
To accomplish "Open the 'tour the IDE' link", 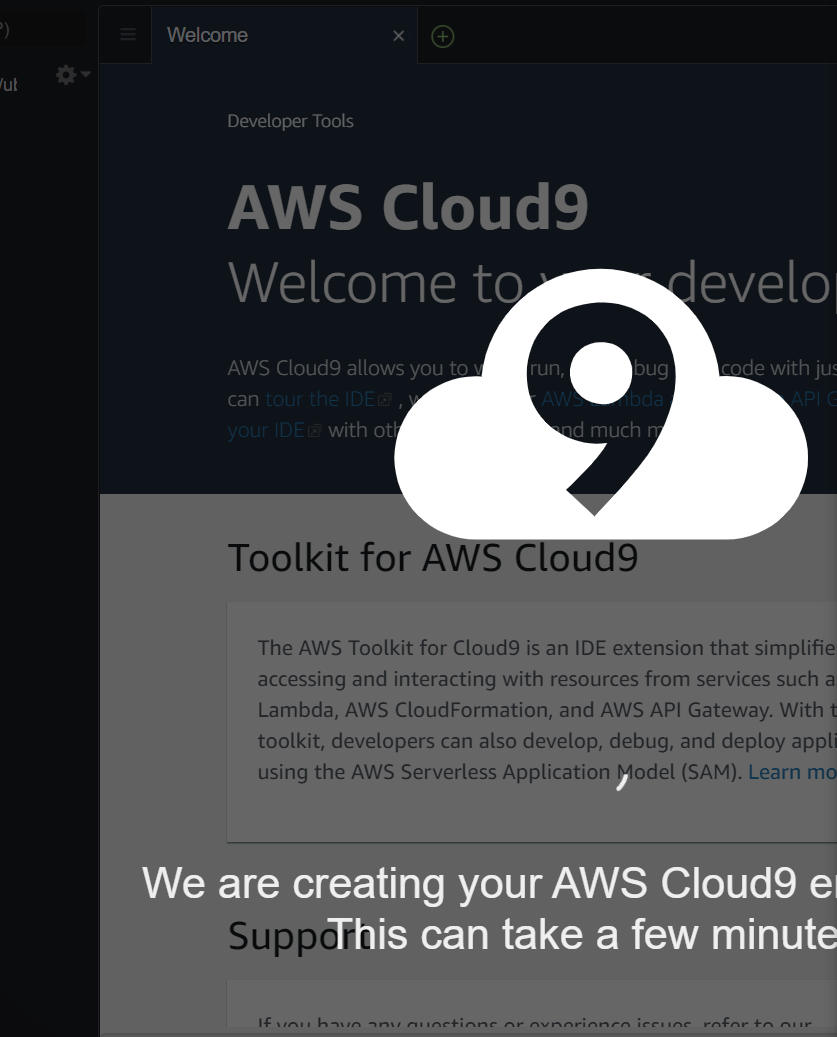I will [328, 399].
